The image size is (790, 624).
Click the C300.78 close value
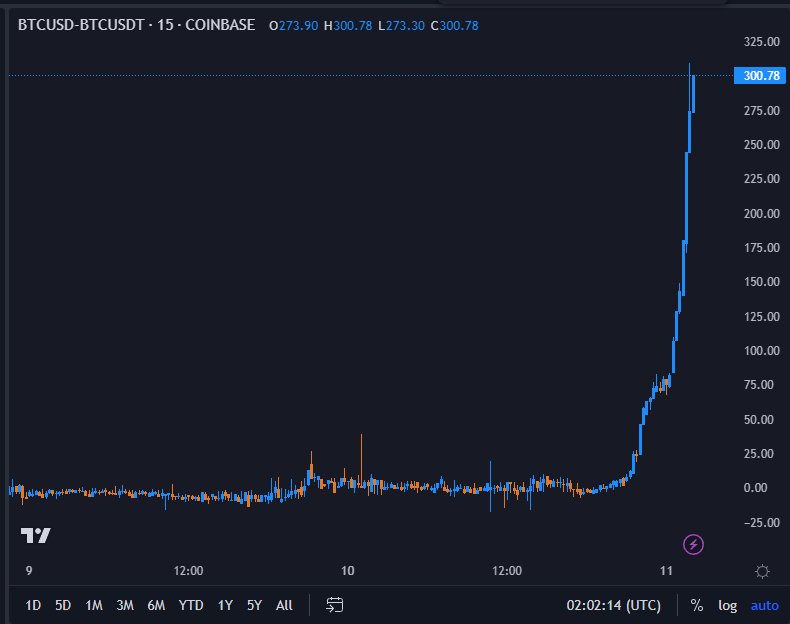coord(454,26)
